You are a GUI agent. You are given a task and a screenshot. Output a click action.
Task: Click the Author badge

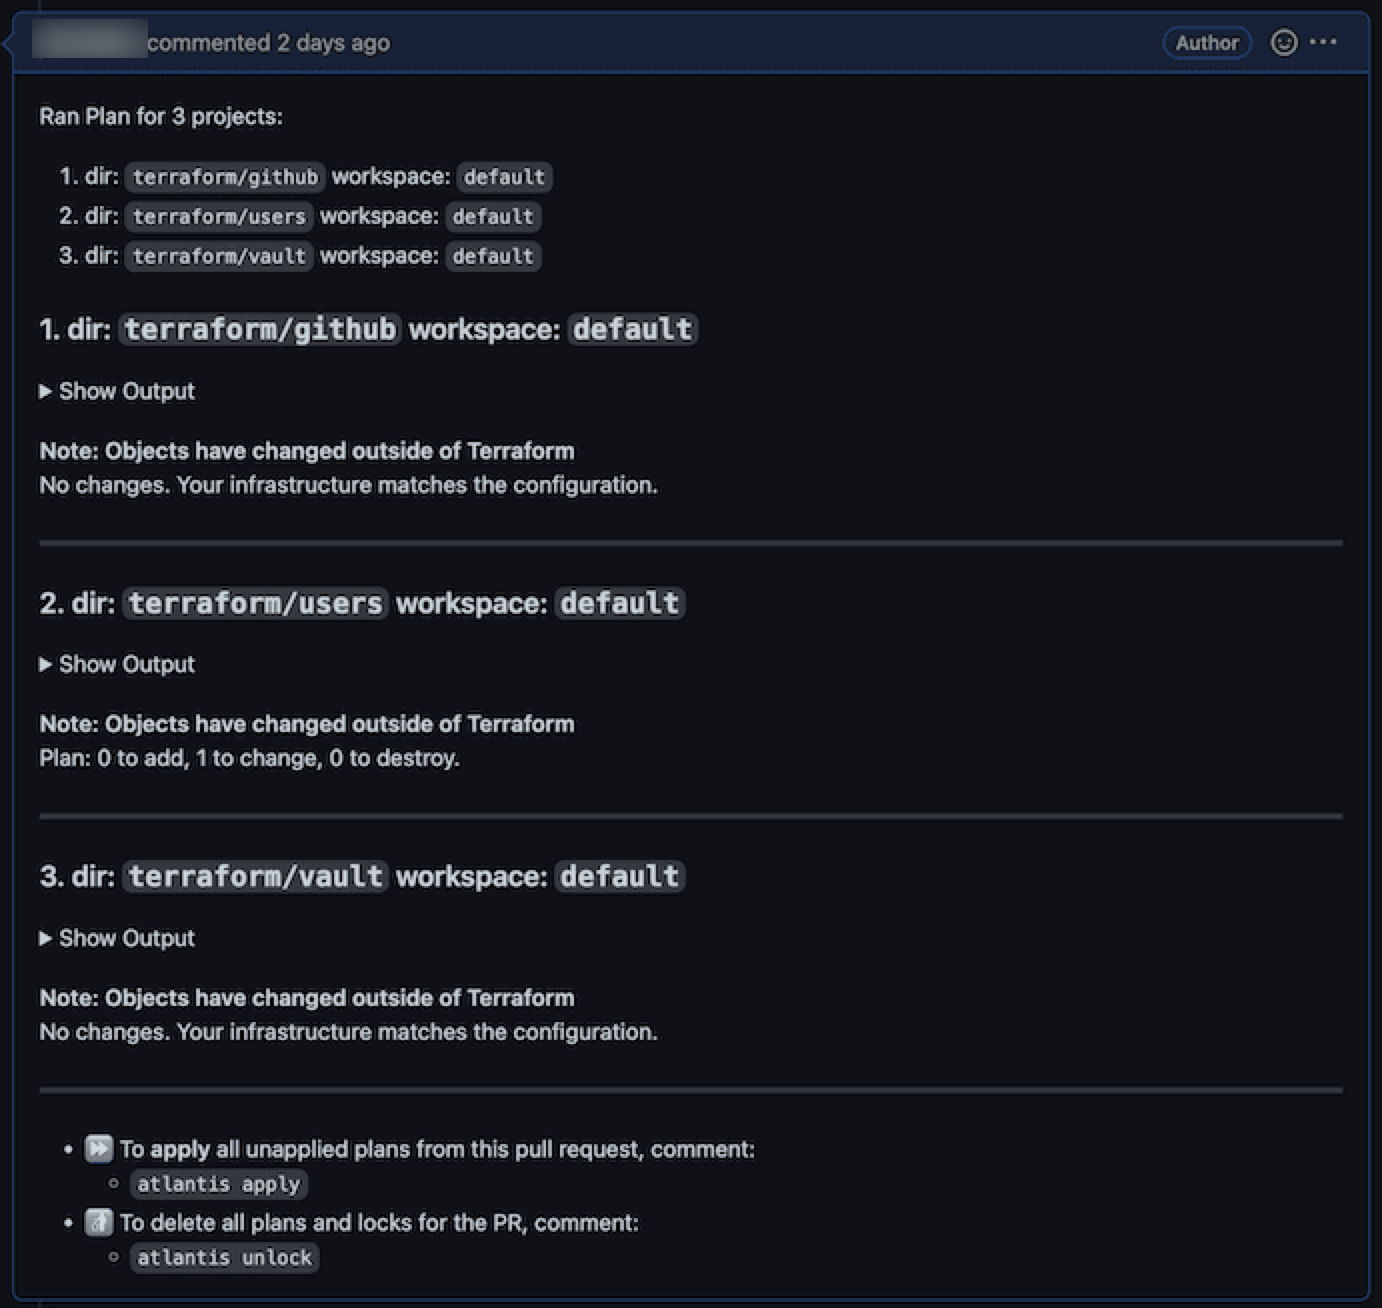point(1207,42)
